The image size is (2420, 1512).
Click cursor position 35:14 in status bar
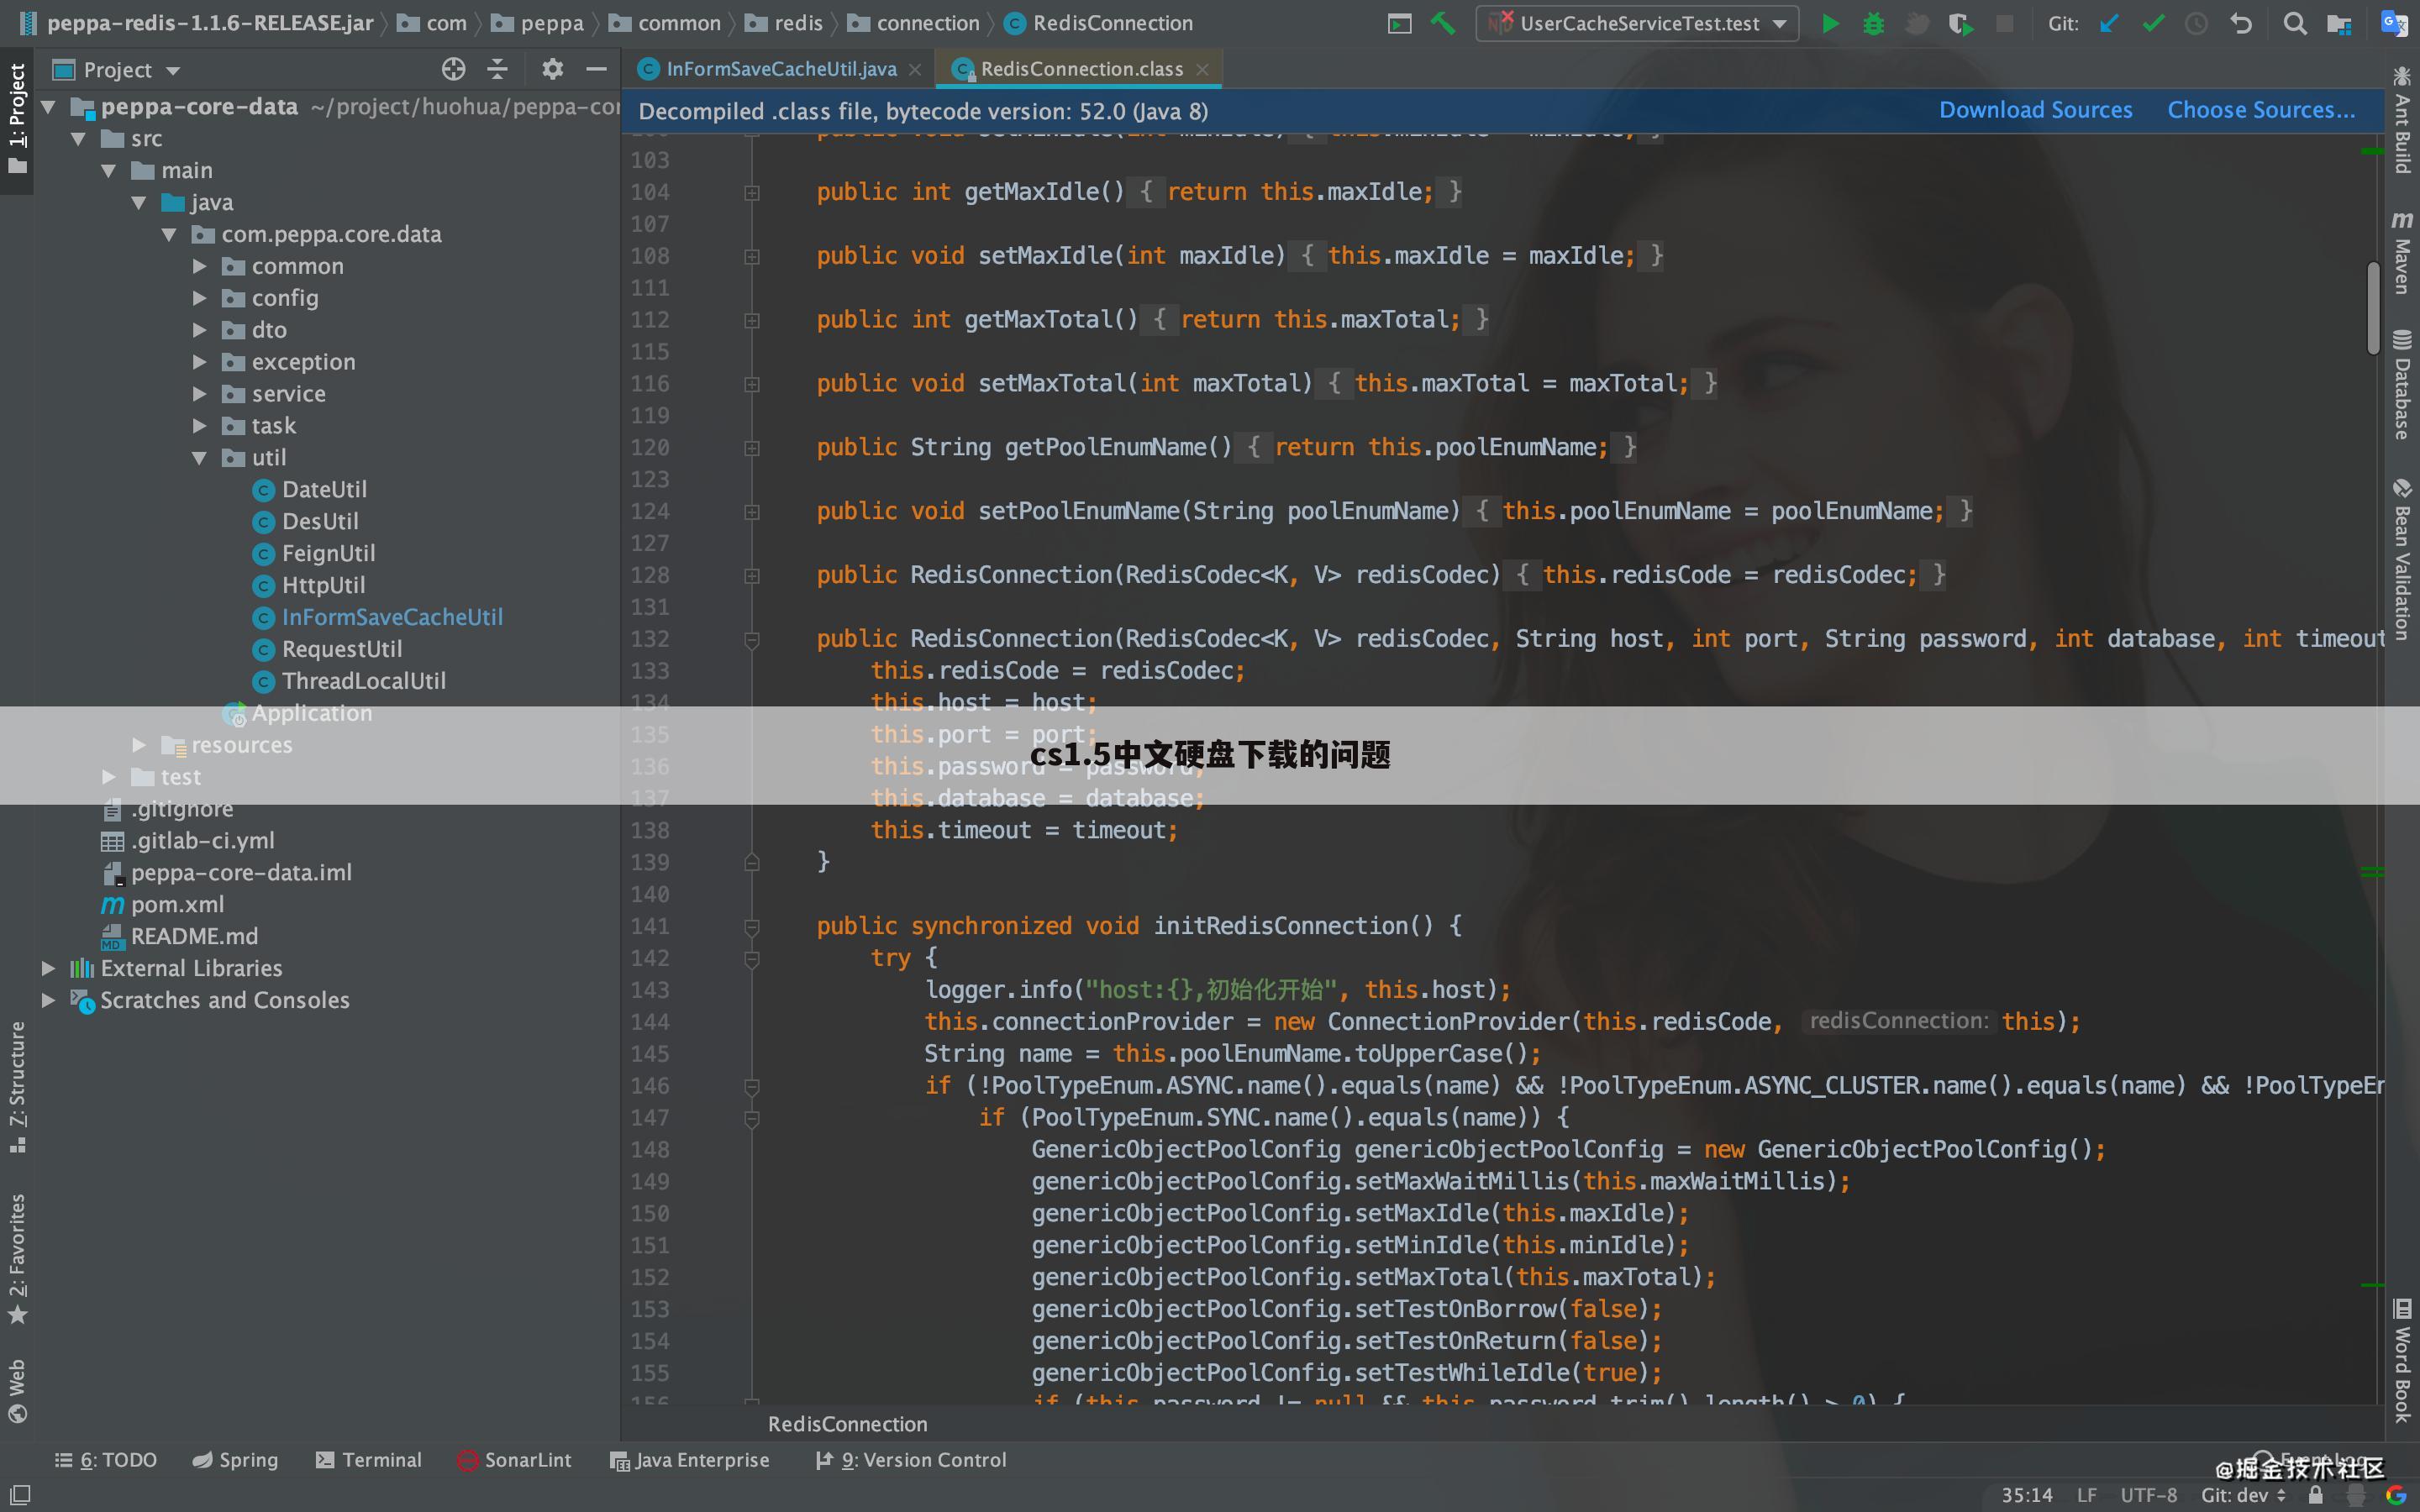(x=2026, y=1495)
